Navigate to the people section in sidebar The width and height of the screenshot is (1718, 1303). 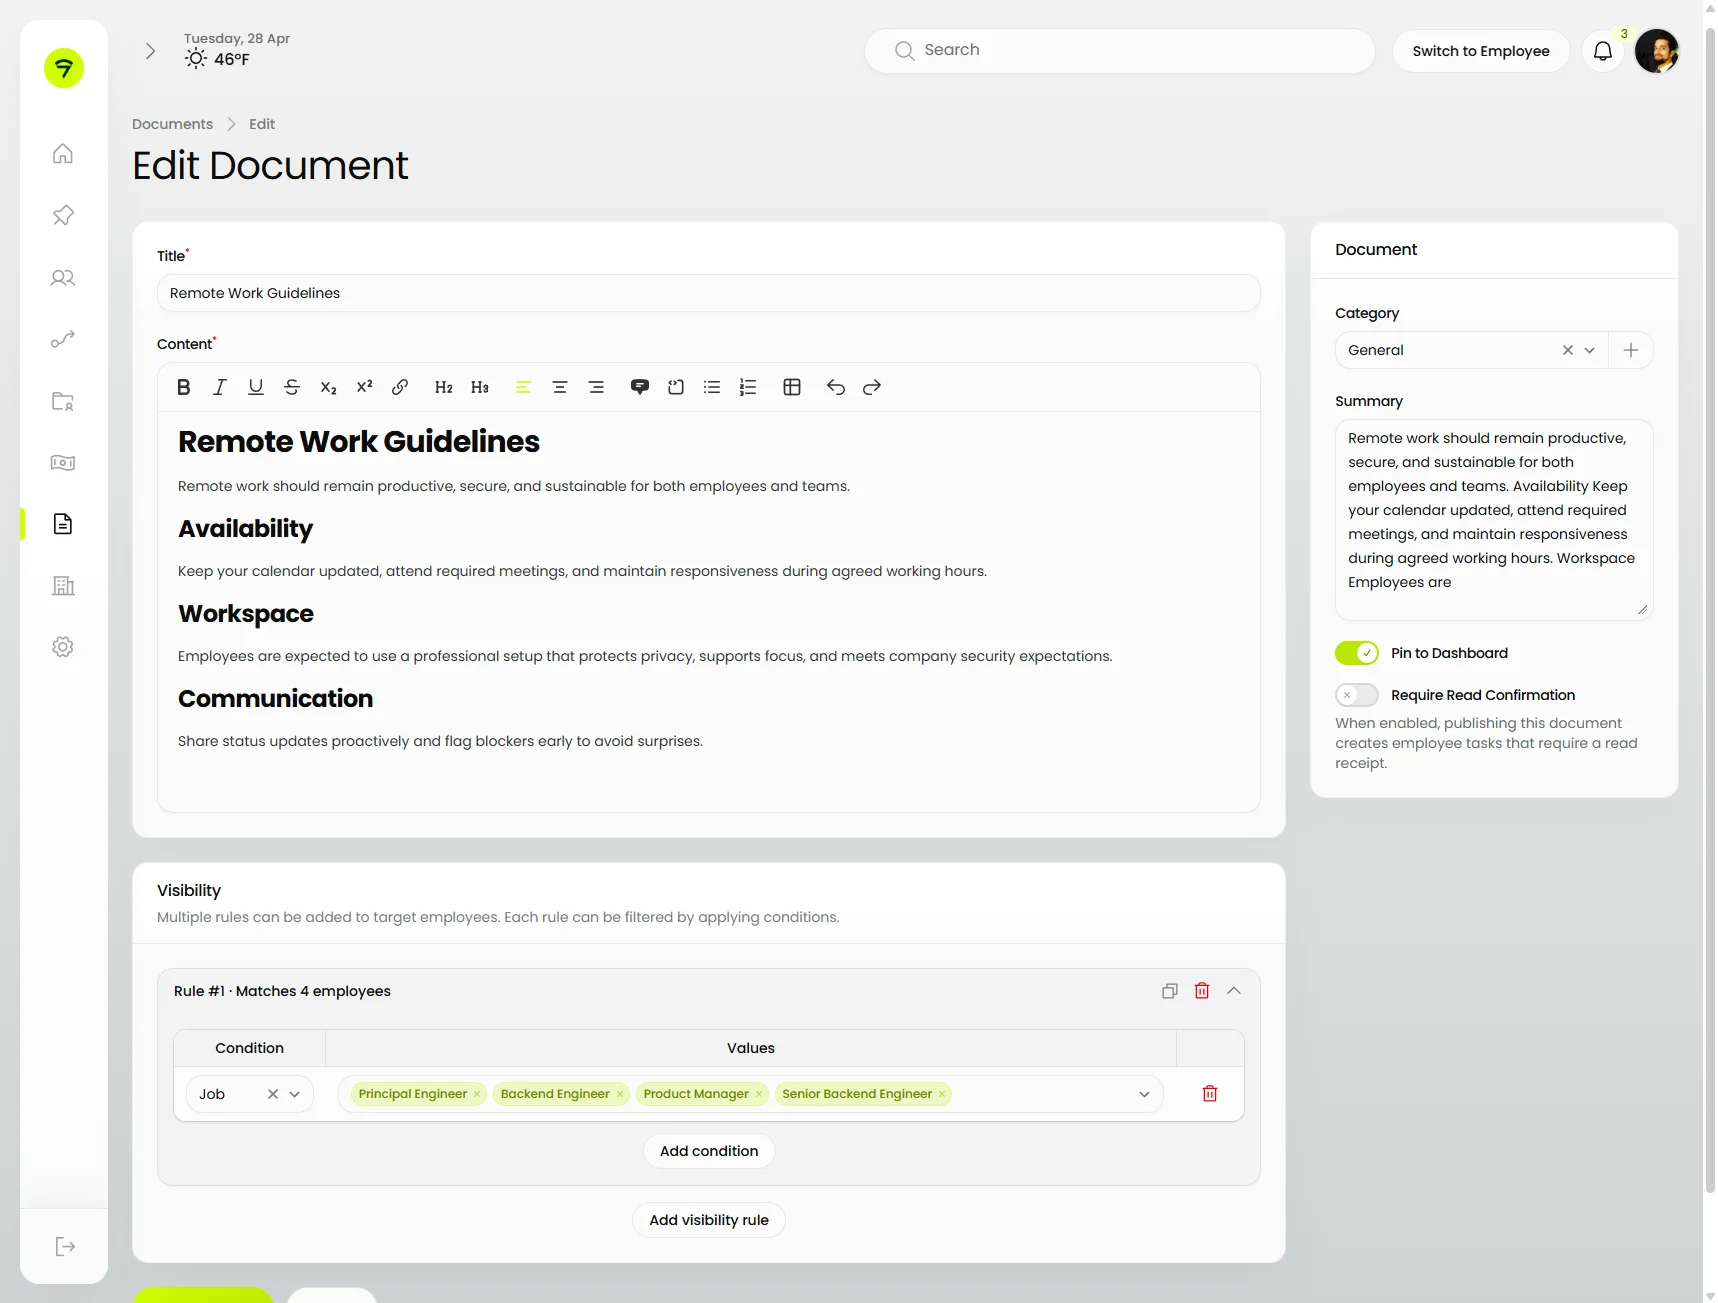click(63, 278)
